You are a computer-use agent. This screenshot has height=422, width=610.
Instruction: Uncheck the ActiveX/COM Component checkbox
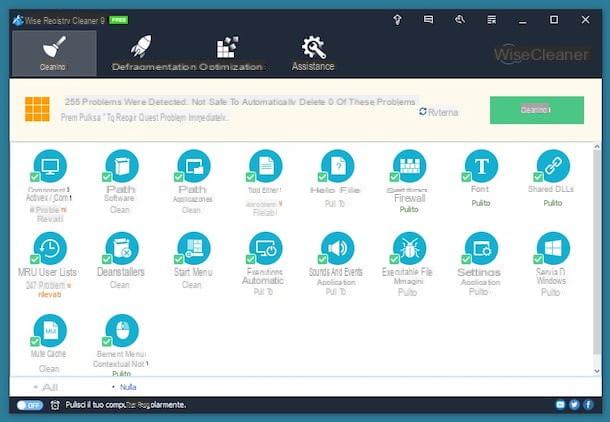pos(35,177)
